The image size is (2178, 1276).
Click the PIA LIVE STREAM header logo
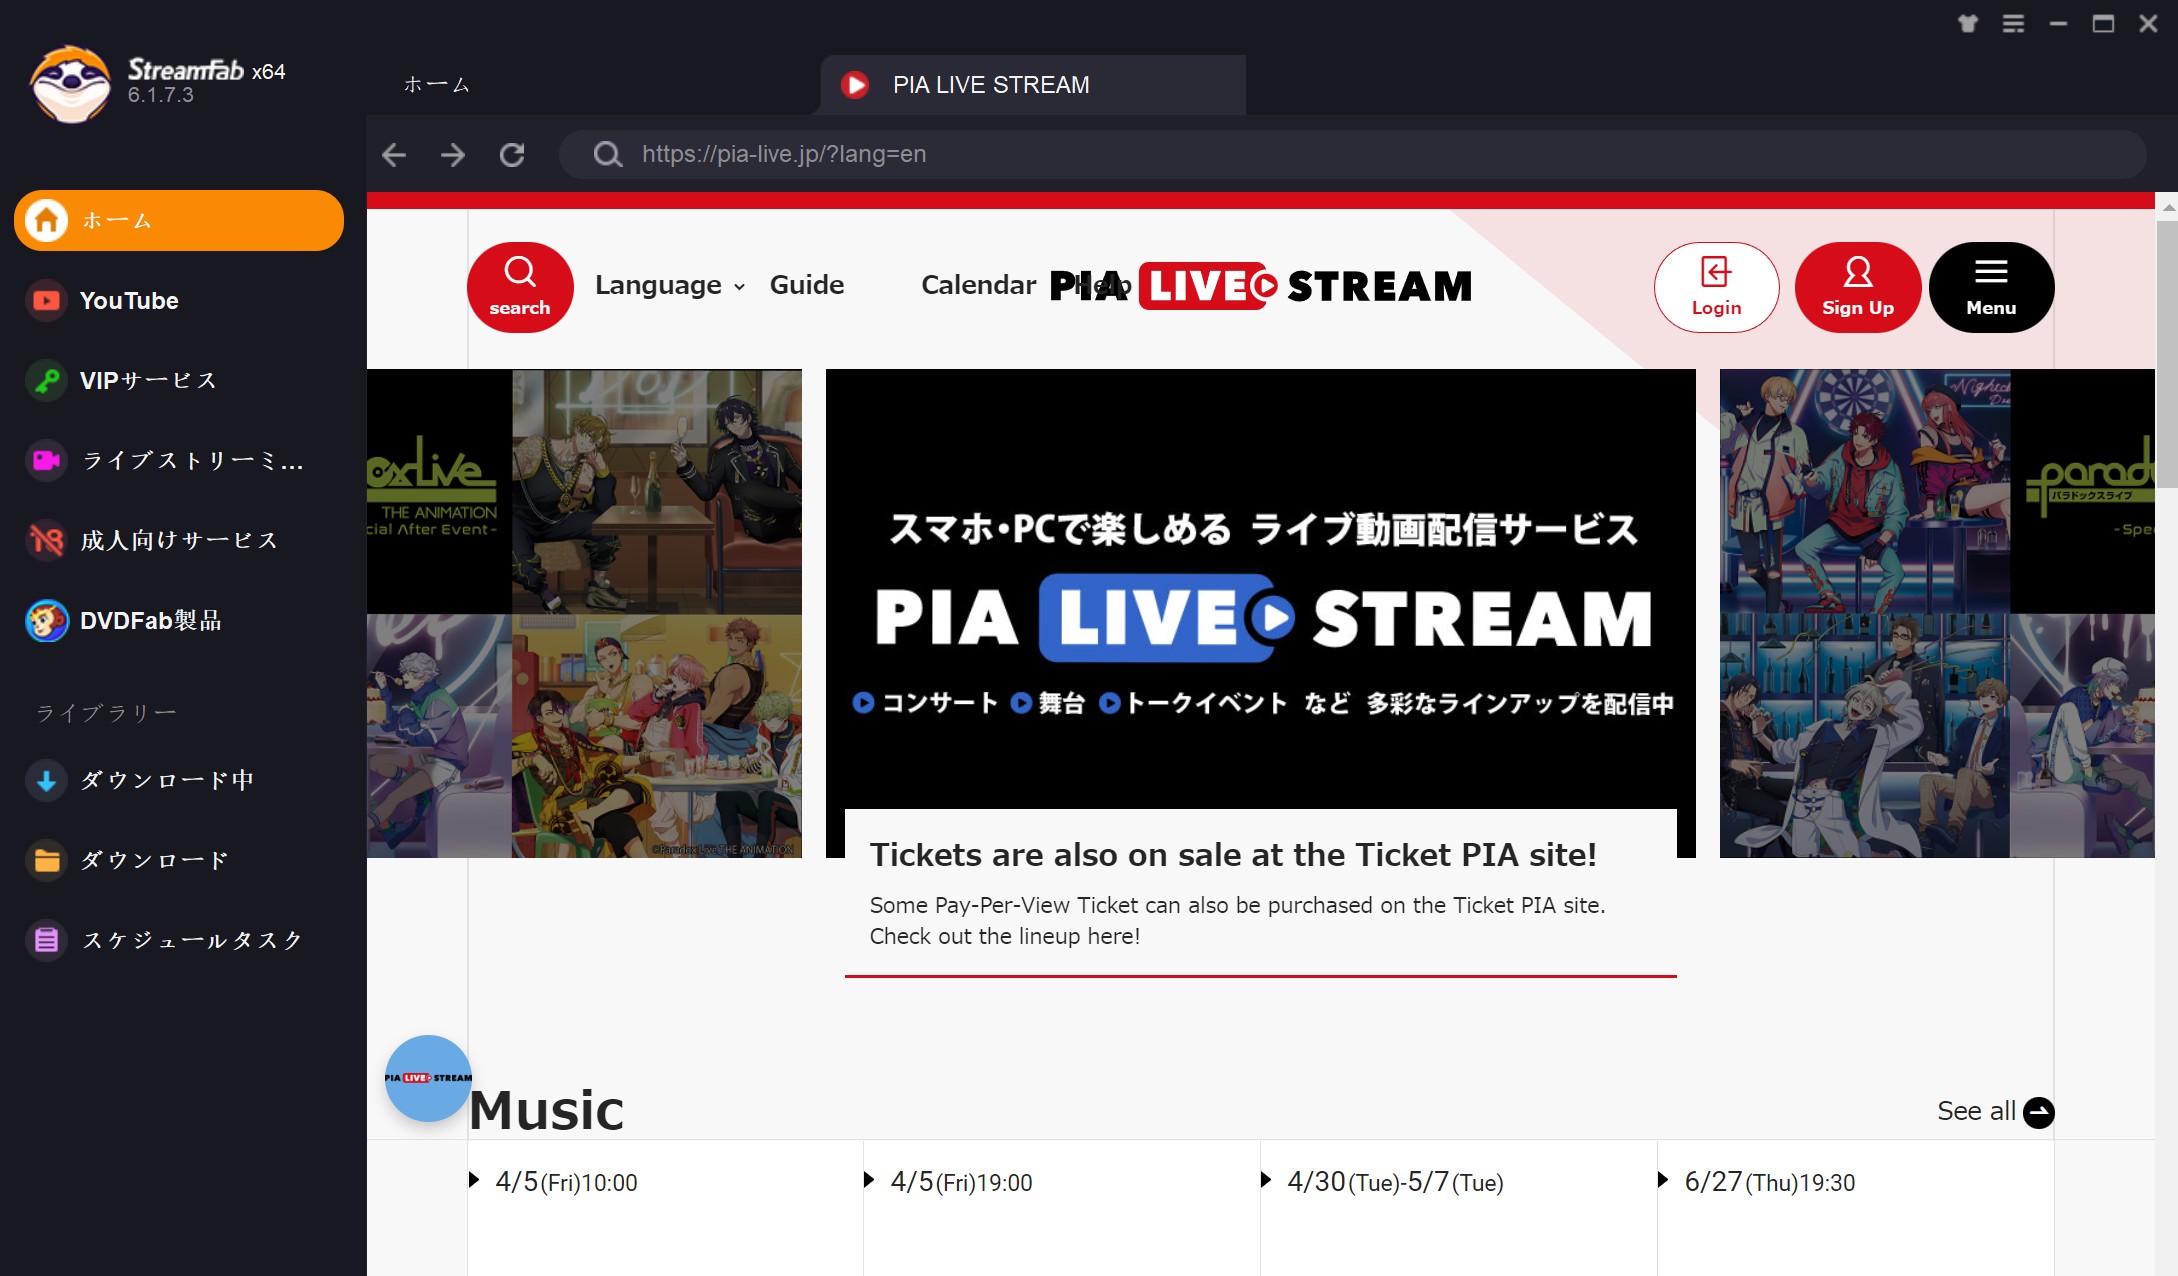[1261, 286]
